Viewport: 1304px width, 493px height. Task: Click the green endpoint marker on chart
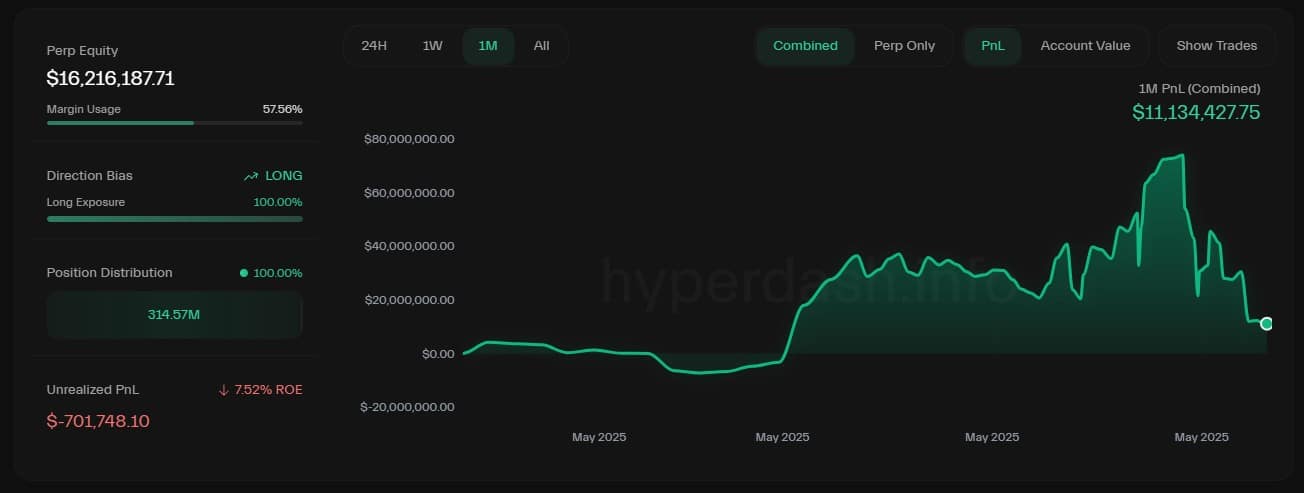[x=1267, y=323]
